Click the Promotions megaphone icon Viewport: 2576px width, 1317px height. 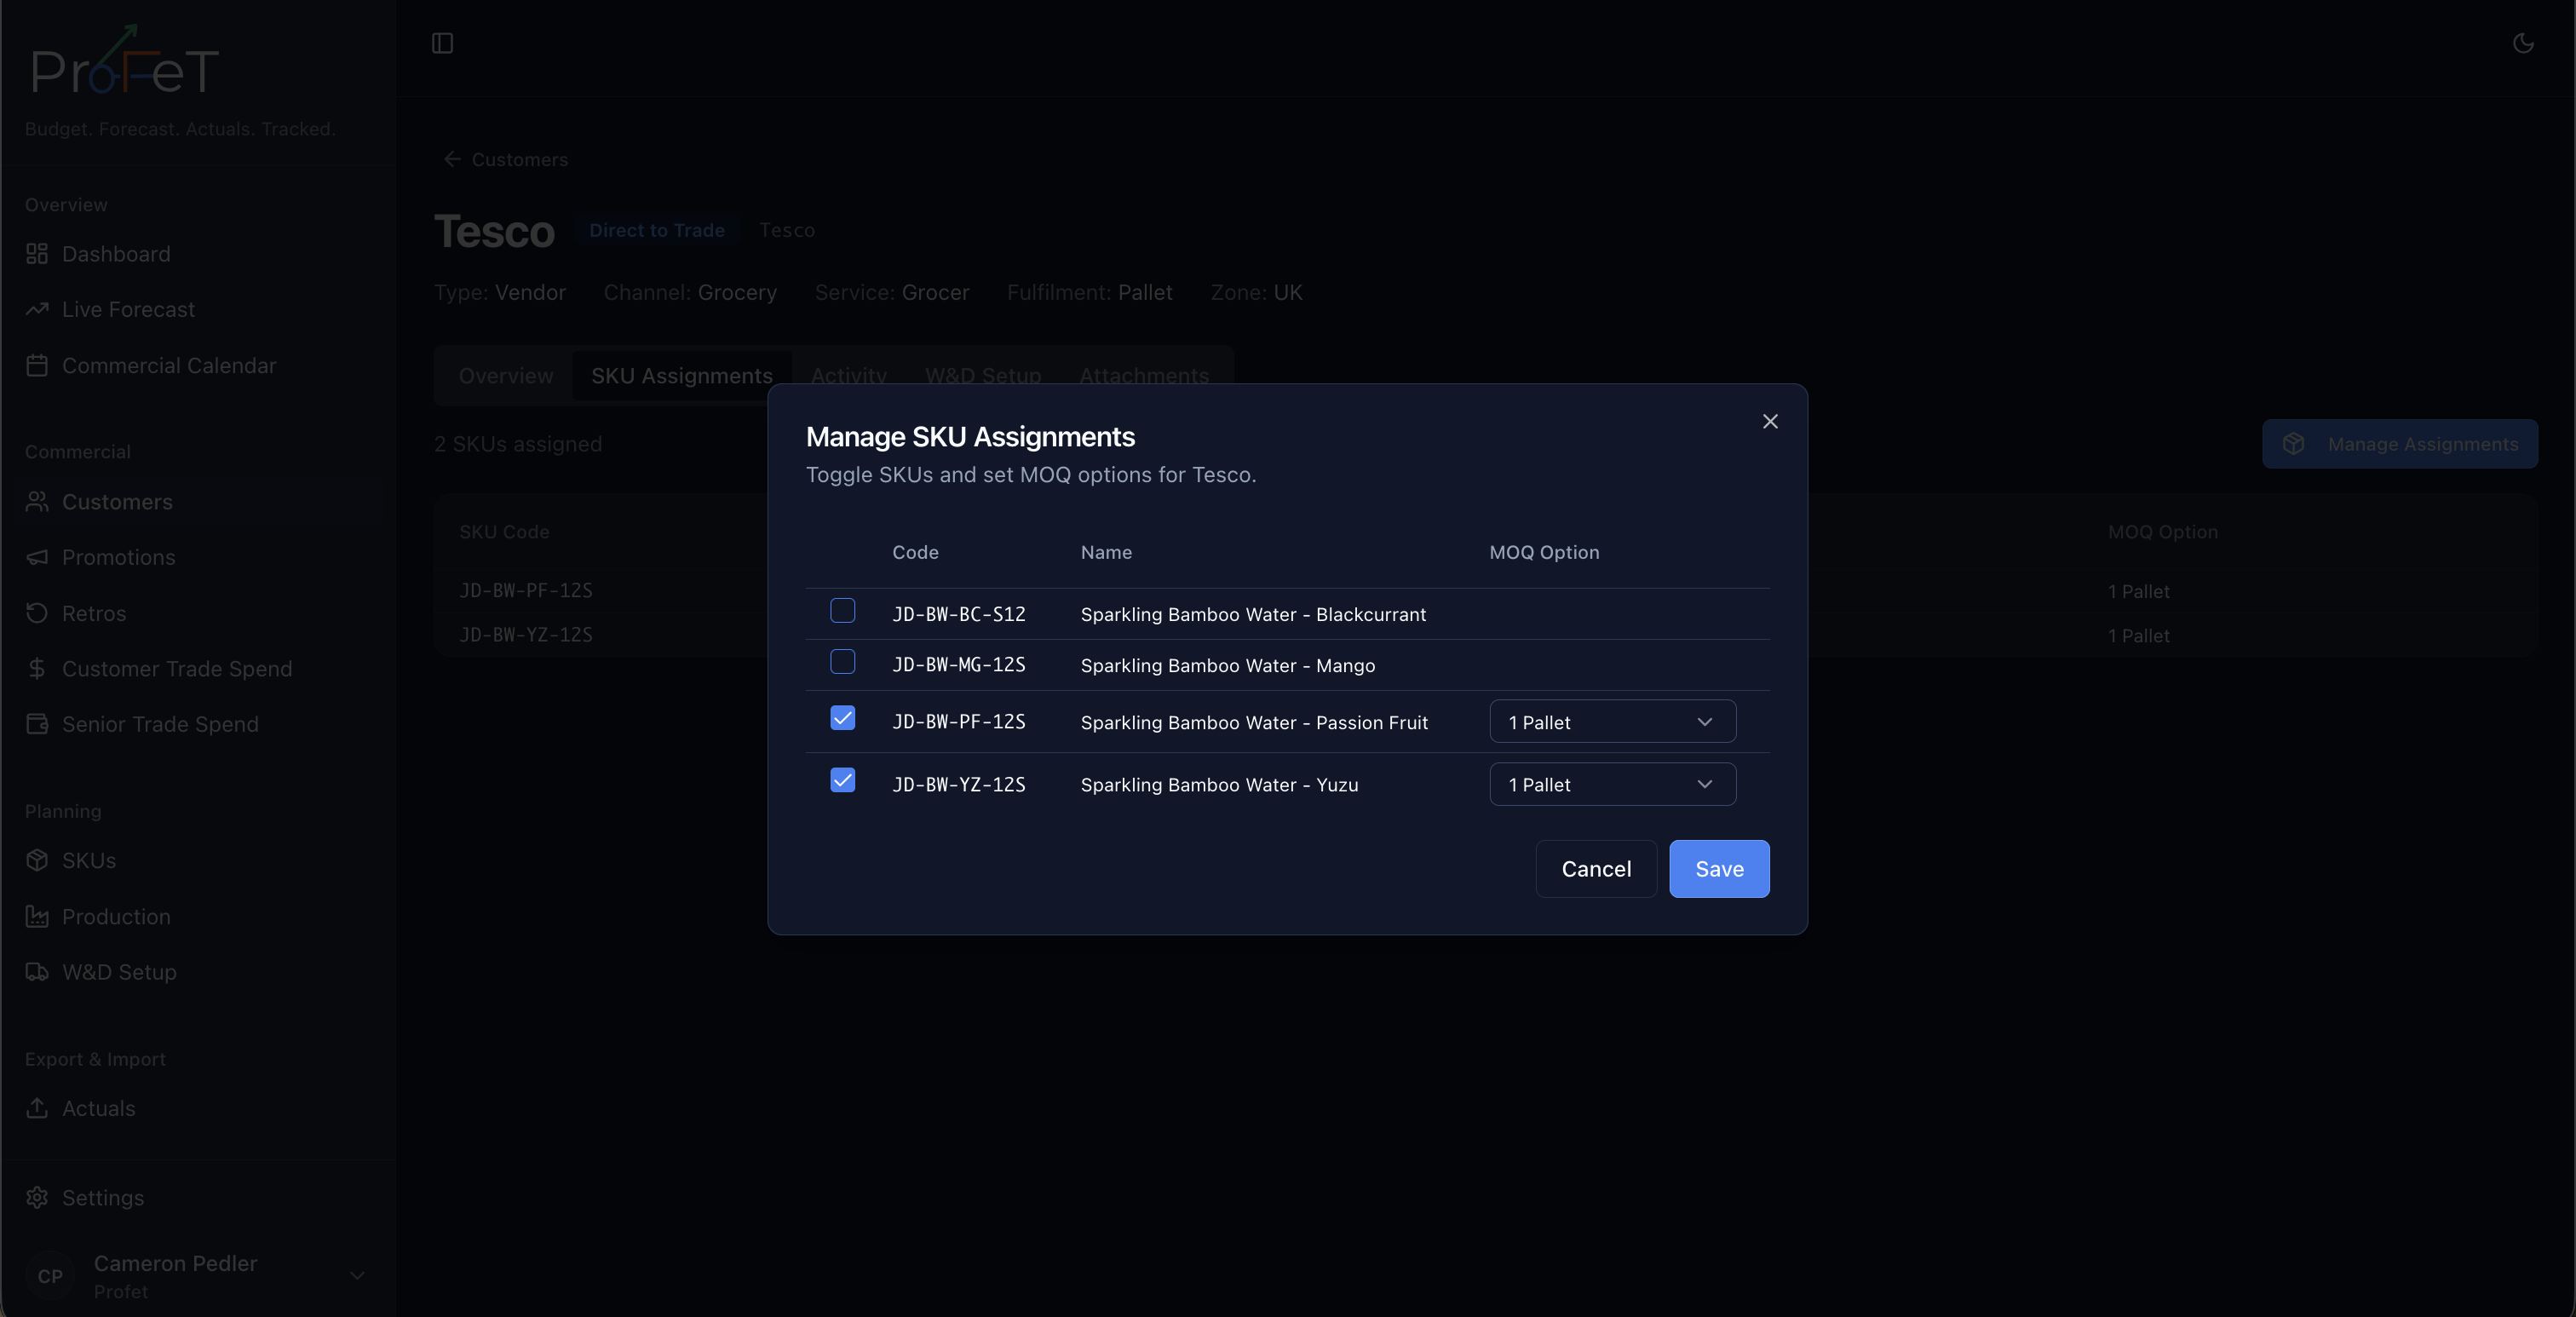(37, 557)
